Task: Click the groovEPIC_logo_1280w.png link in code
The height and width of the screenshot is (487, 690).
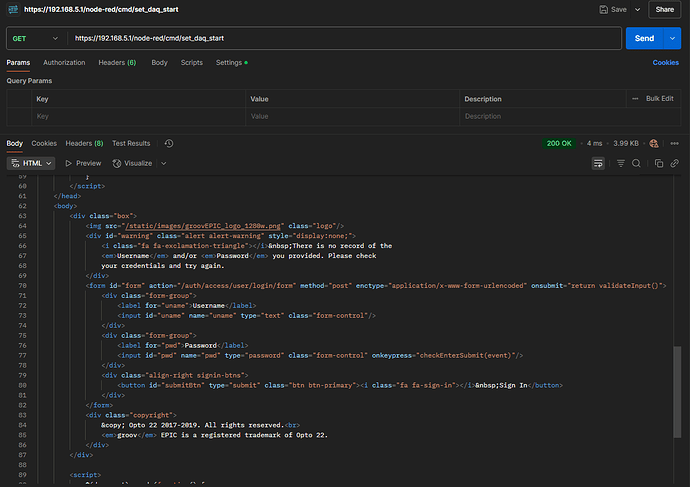Action: click(203, 226)
